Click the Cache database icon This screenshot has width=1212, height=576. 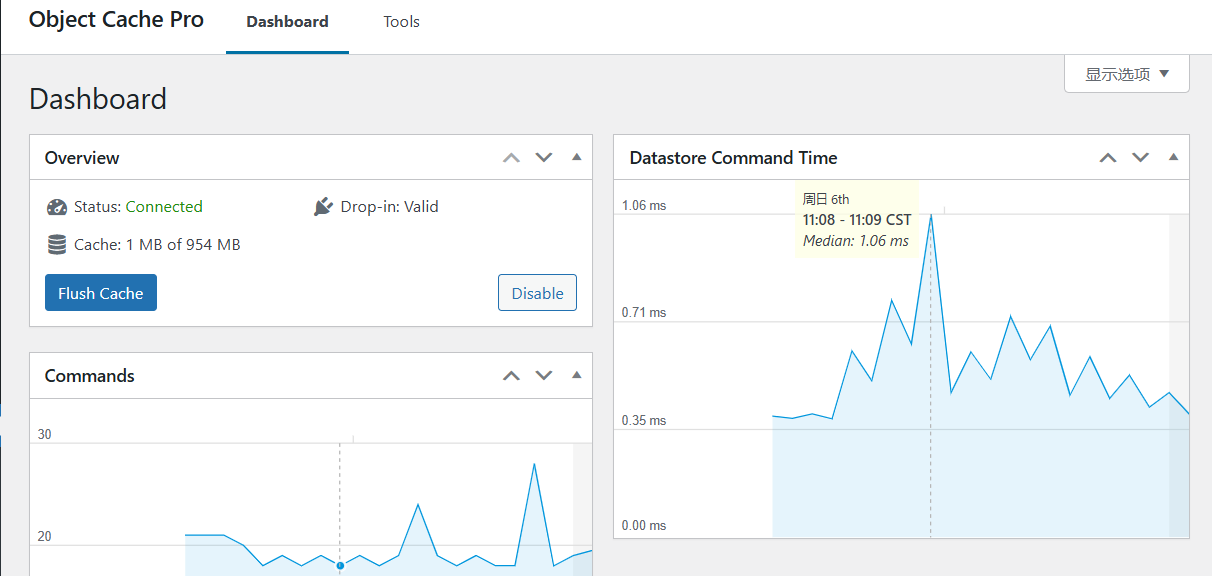click(56, 244)
